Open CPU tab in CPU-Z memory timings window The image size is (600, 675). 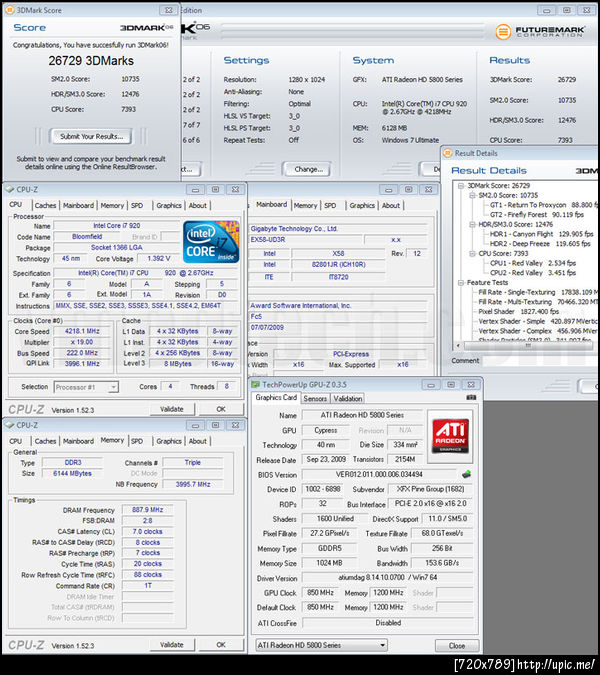click(15, 441)
